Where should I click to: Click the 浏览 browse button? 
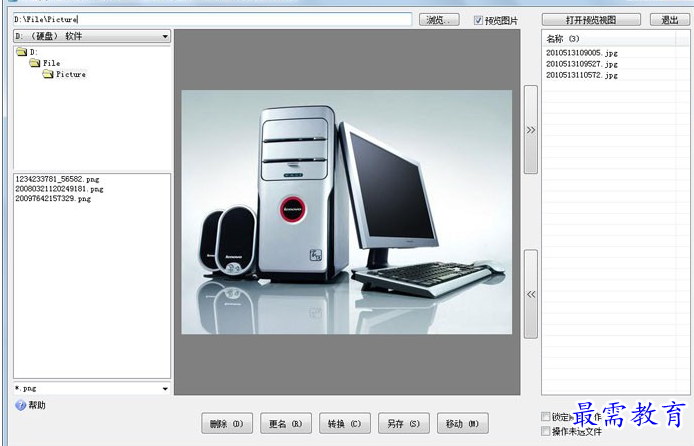click(439, 20)
